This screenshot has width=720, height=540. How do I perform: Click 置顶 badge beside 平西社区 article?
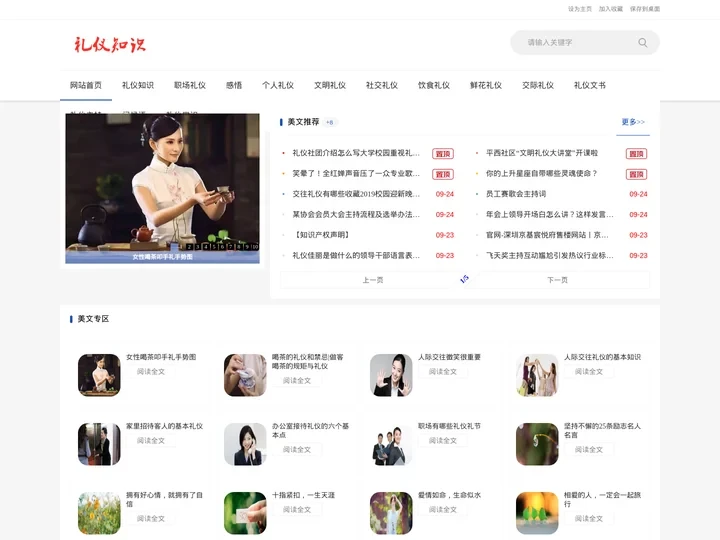click(636, 154)
